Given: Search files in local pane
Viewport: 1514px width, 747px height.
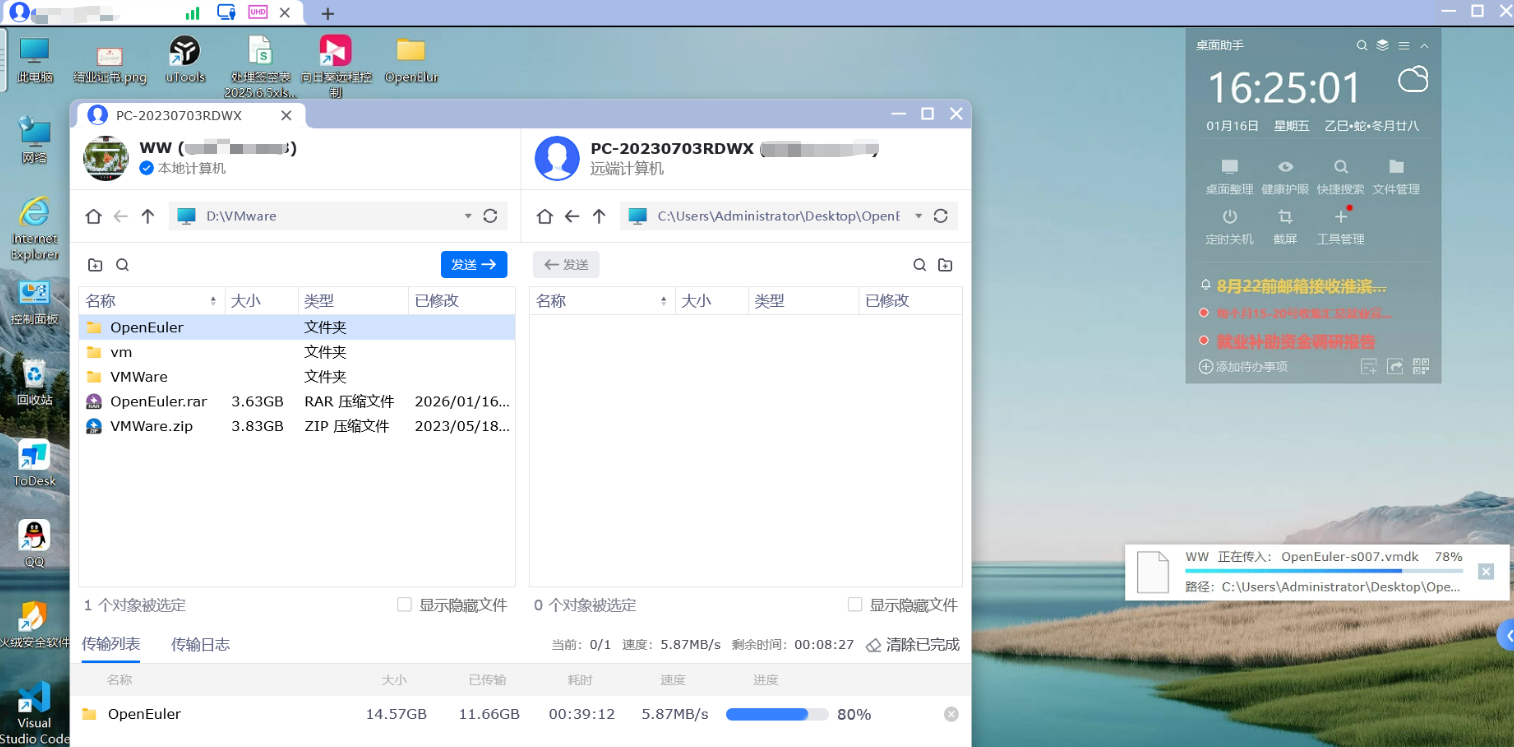Looking at the screenshot, I should pos(122,265).
